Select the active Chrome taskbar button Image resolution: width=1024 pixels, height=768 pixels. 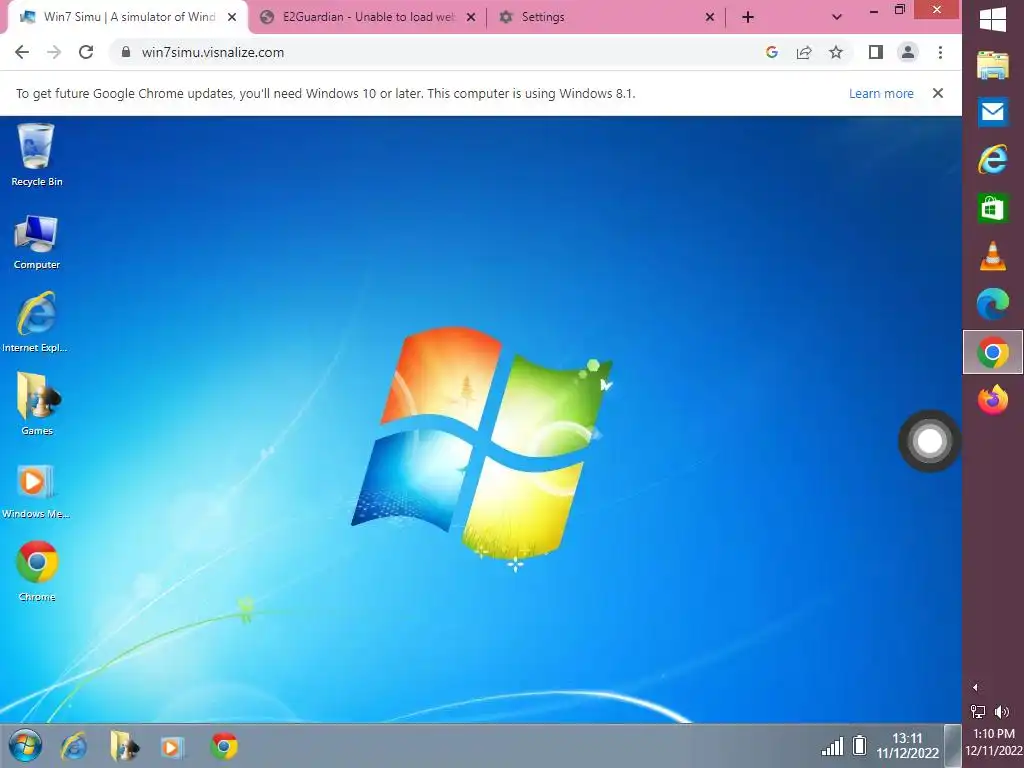[993, 353]
